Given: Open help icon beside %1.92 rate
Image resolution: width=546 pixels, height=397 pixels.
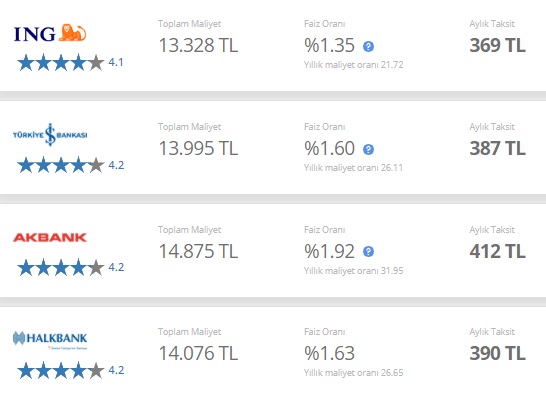Looking at the screenshot, I should coord(368,251).
